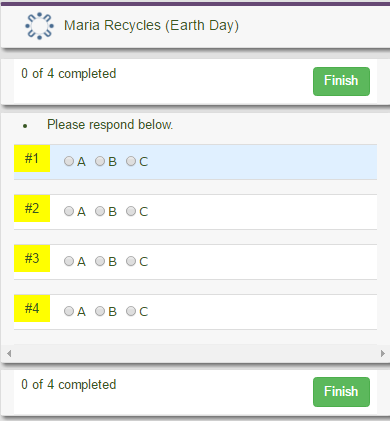Click the top green Finish button
The height and width of the screenshot is (421, 390).
pos(341,81)
